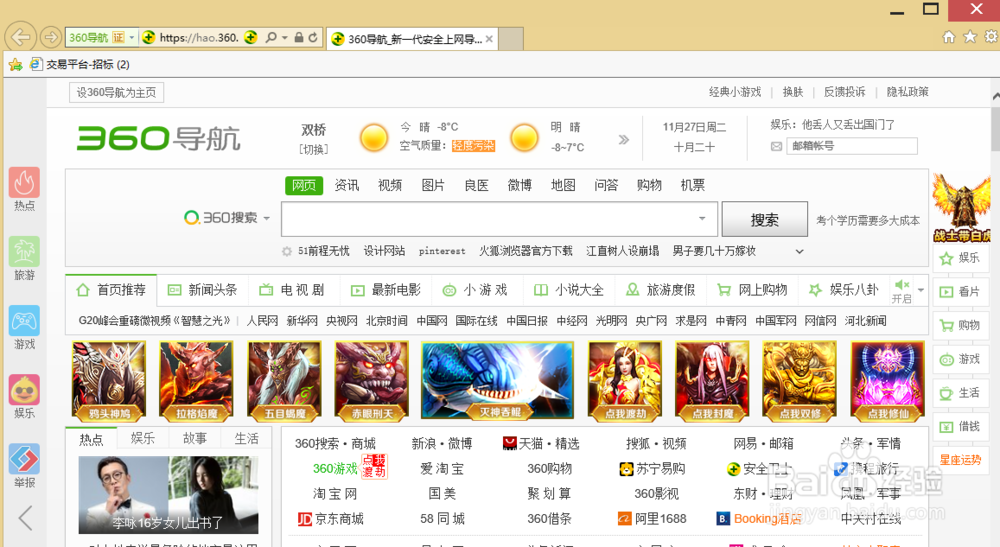Click add-to-favorites bar star icon

(15, 64)
